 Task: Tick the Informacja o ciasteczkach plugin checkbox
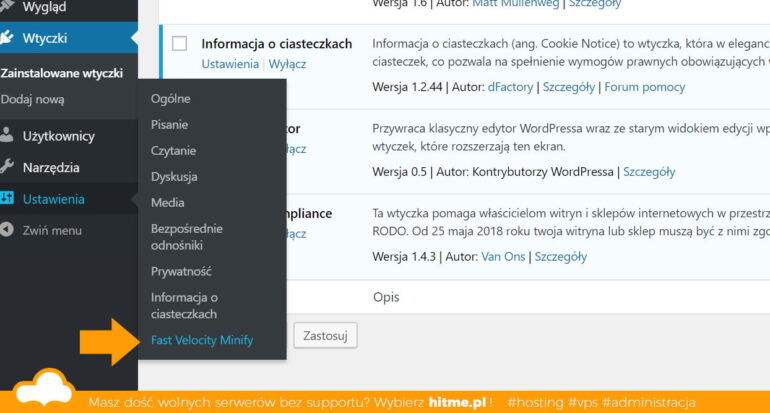(x=179, y=43)
